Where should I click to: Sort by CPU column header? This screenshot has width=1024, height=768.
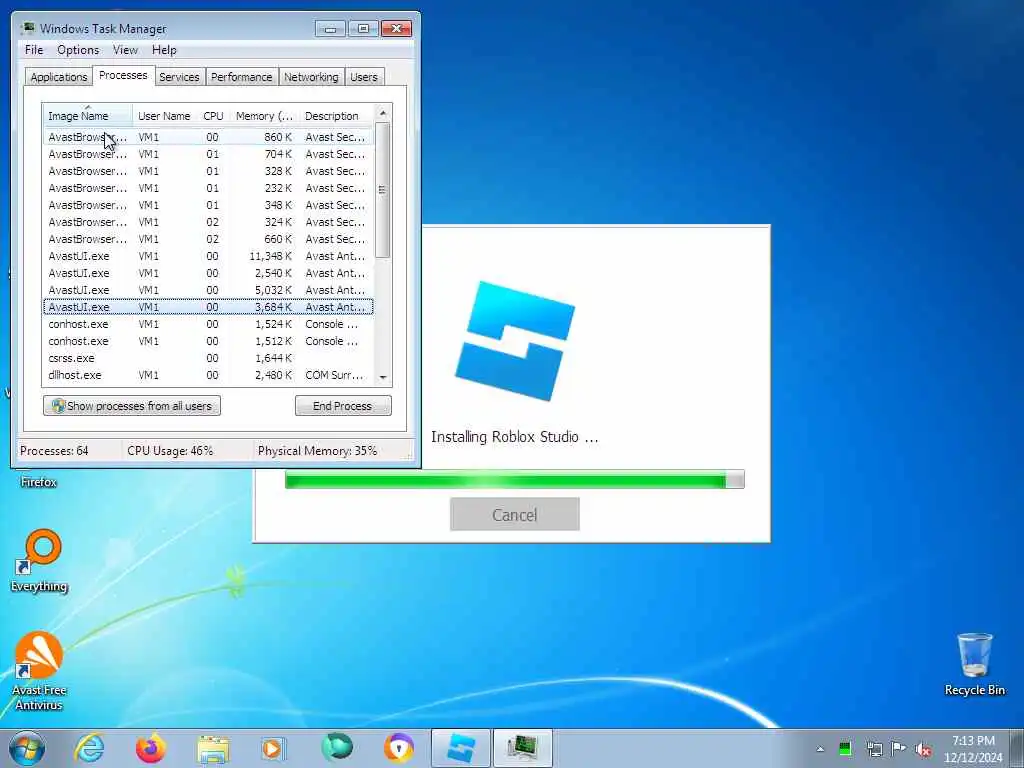pos(214,116)
